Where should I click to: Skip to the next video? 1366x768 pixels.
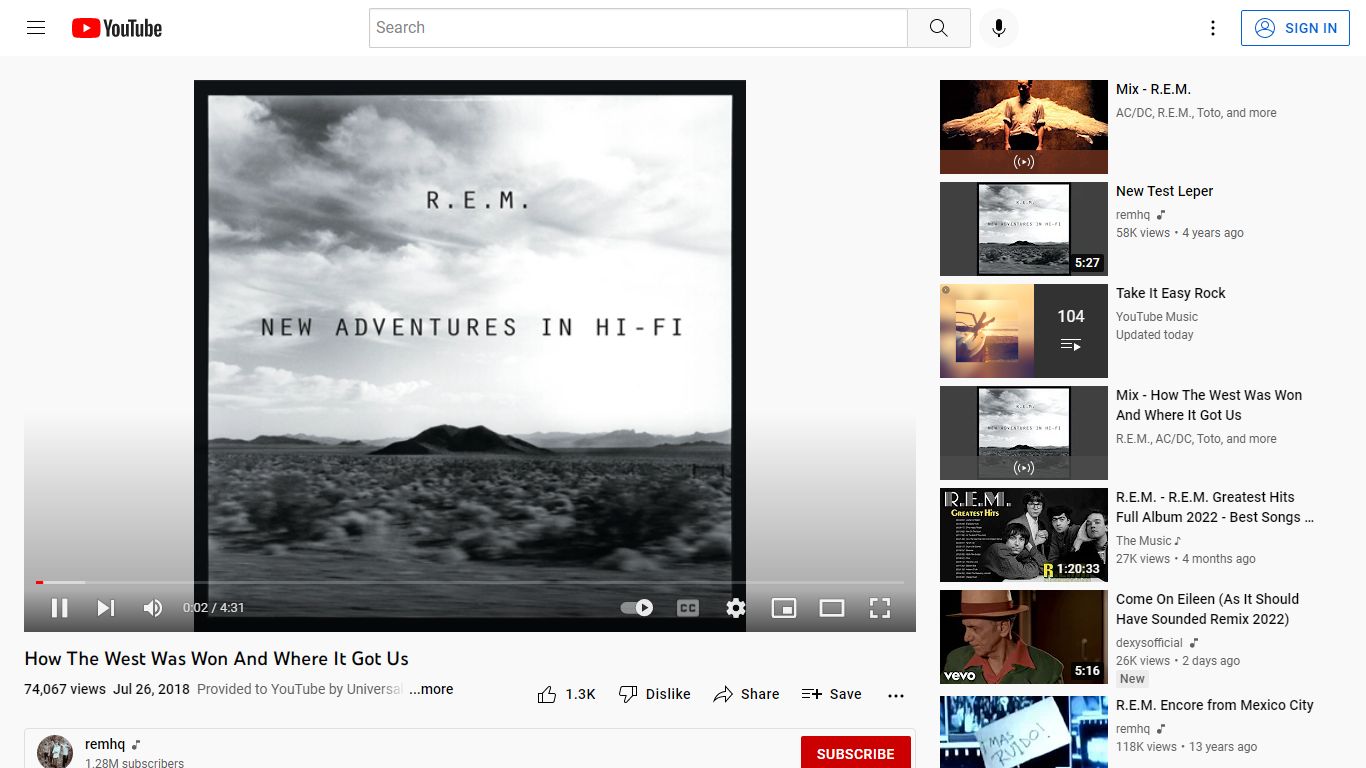[x=106, y=608]
